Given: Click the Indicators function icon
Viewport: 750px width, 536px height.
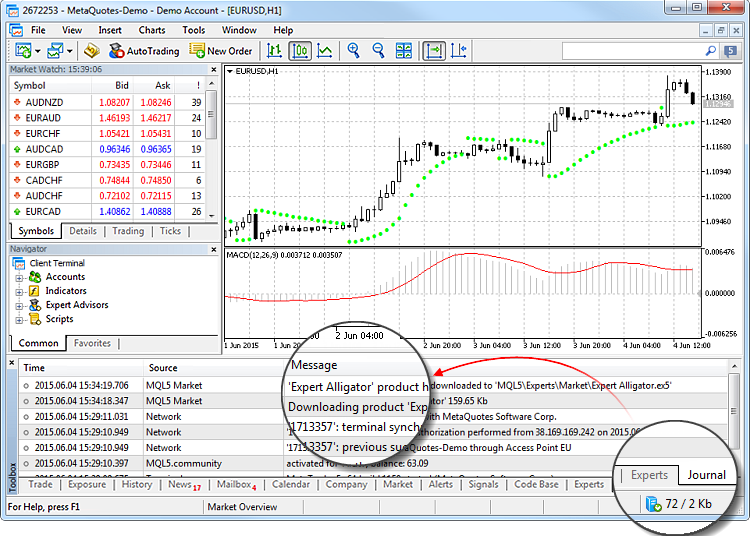Looking at the screenshot, I should (x=34, y=291).
